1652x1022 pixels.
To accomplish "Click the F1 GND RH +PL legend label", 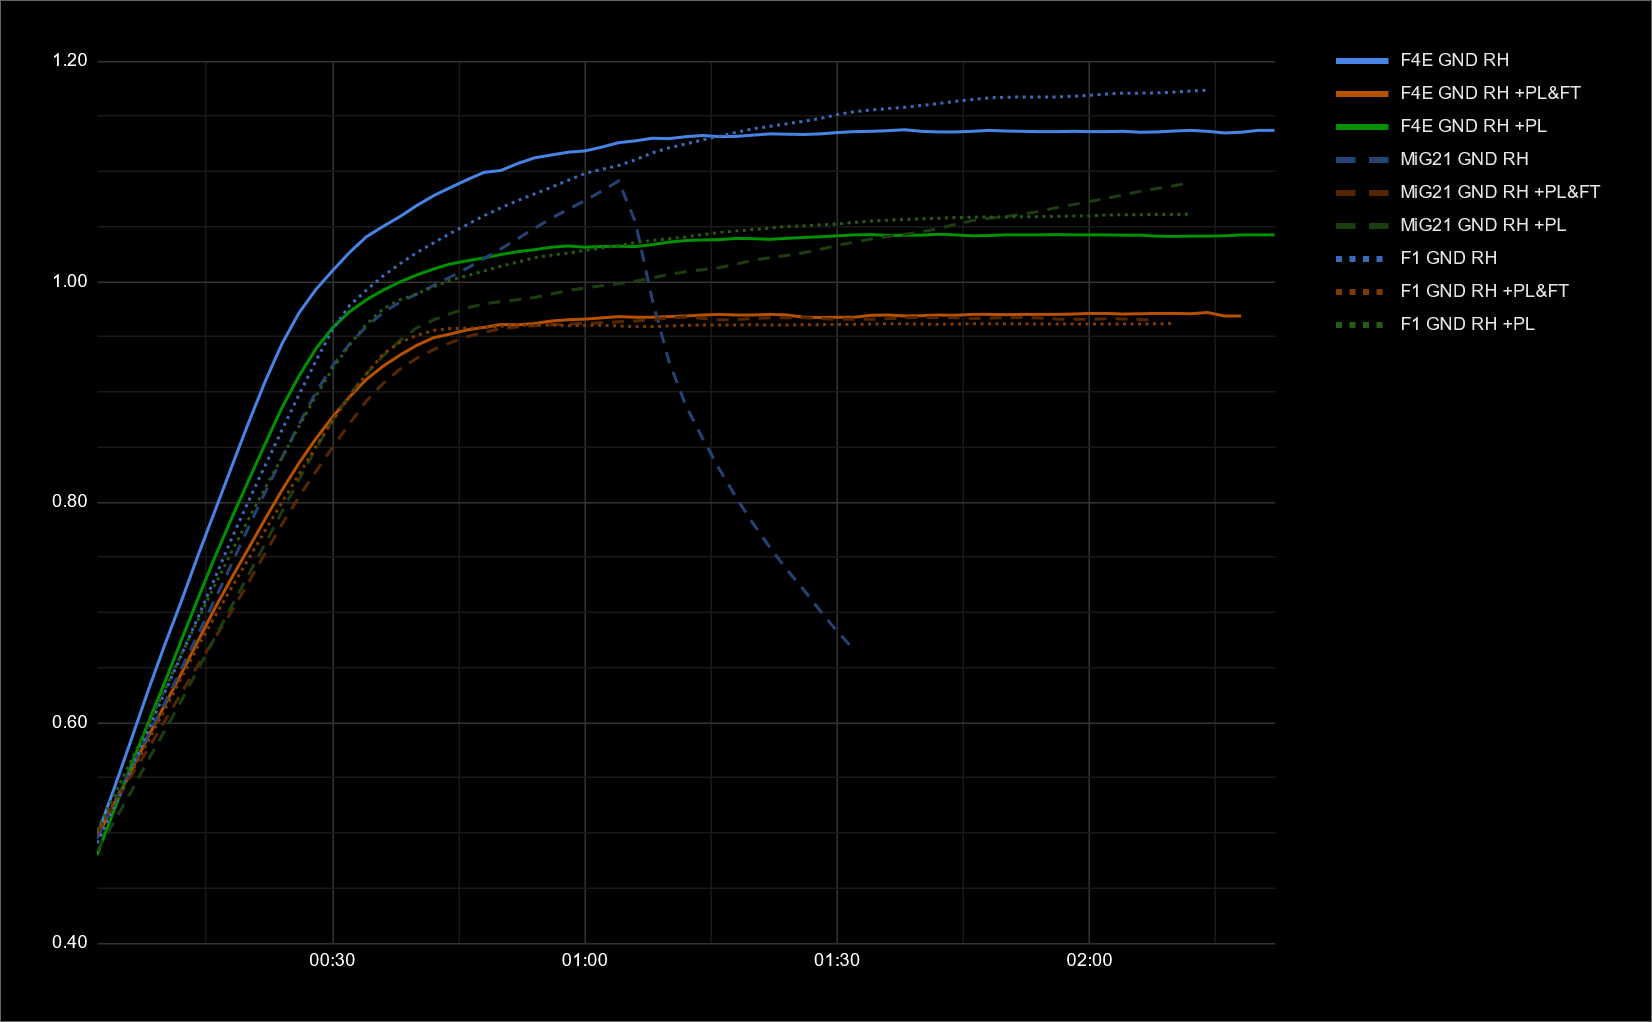I will tap(1467, 324).
